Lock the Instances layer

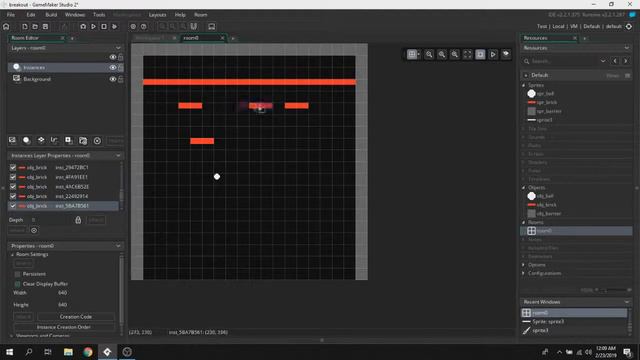tap(121, 68)
